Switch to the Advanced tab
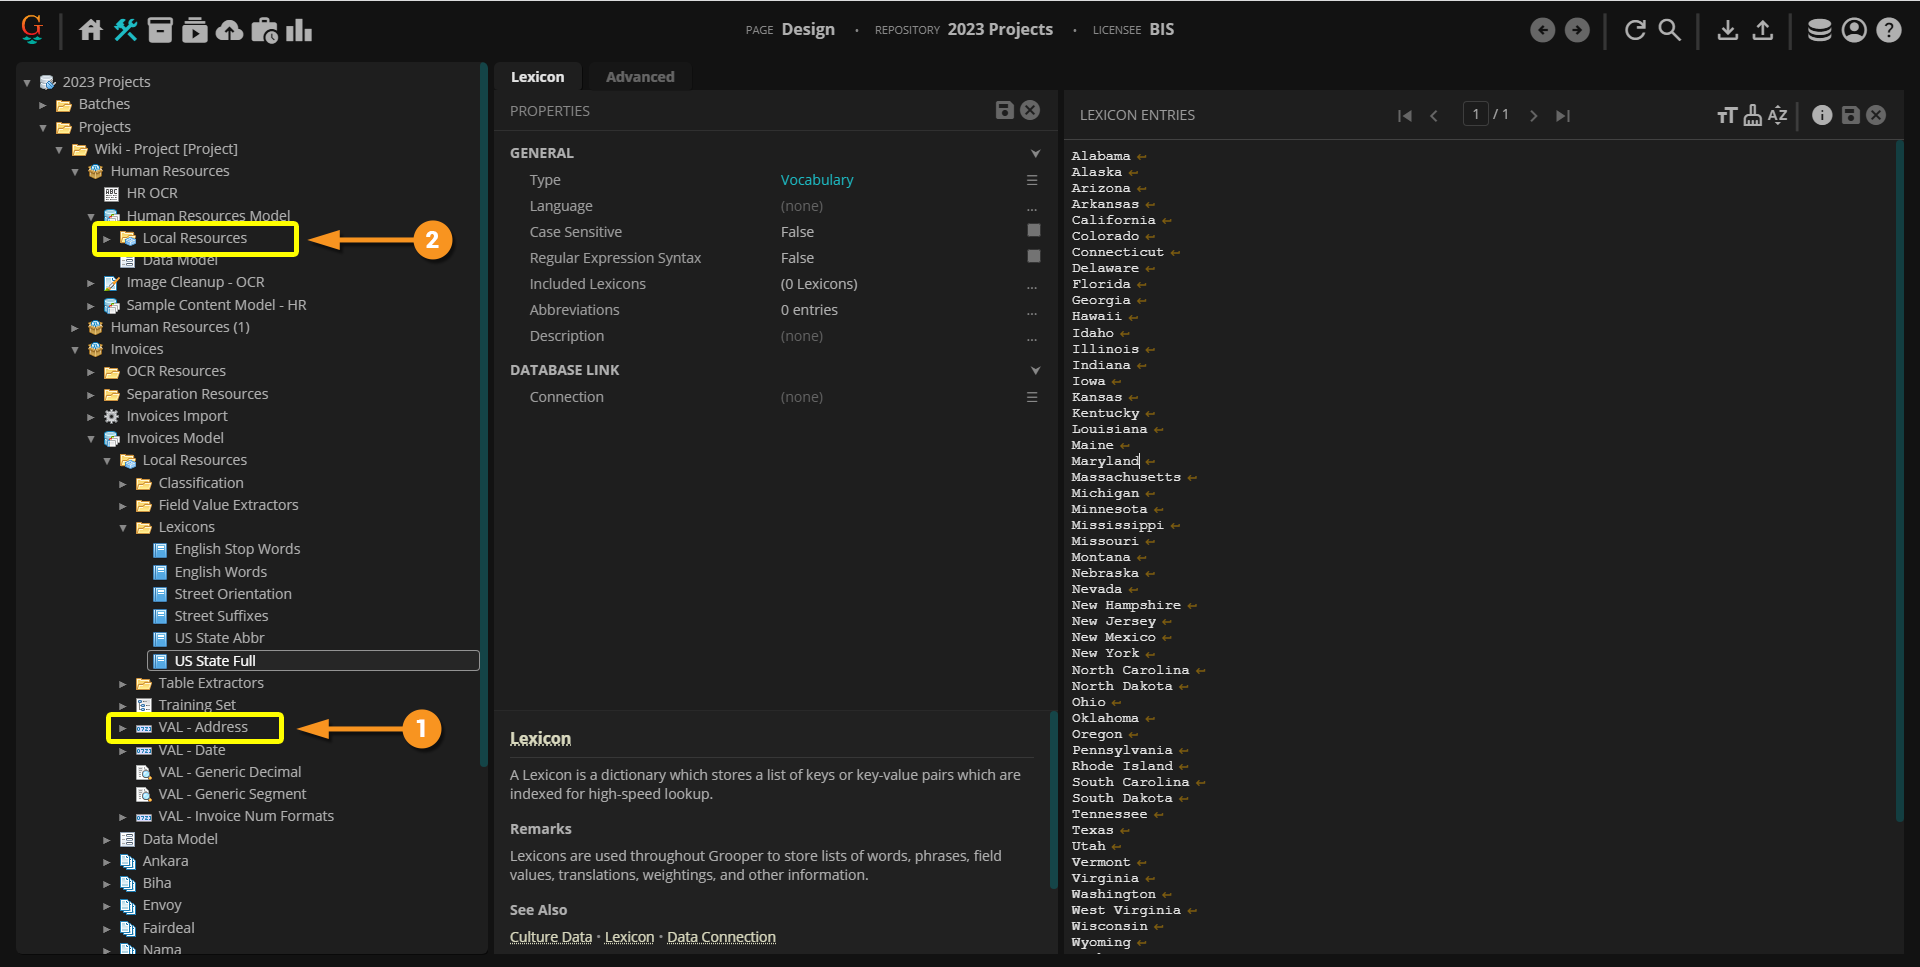The image size is (1920, 967). [640, 77]
